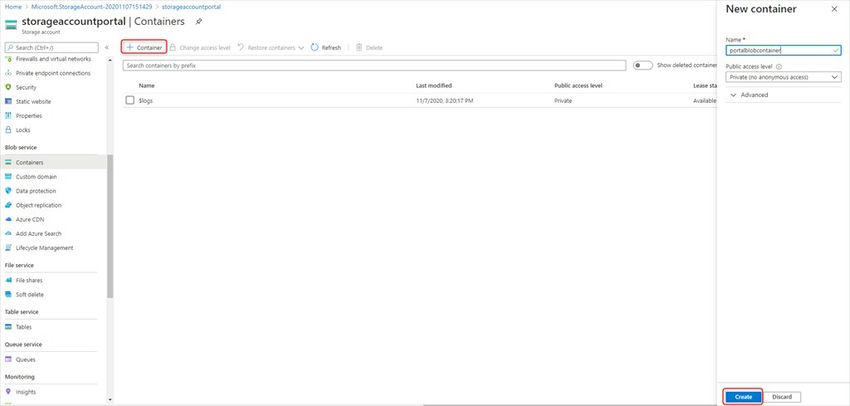850x406 pixels.
Task: Click Change access level in toolbar
Action: click(200, 48)
